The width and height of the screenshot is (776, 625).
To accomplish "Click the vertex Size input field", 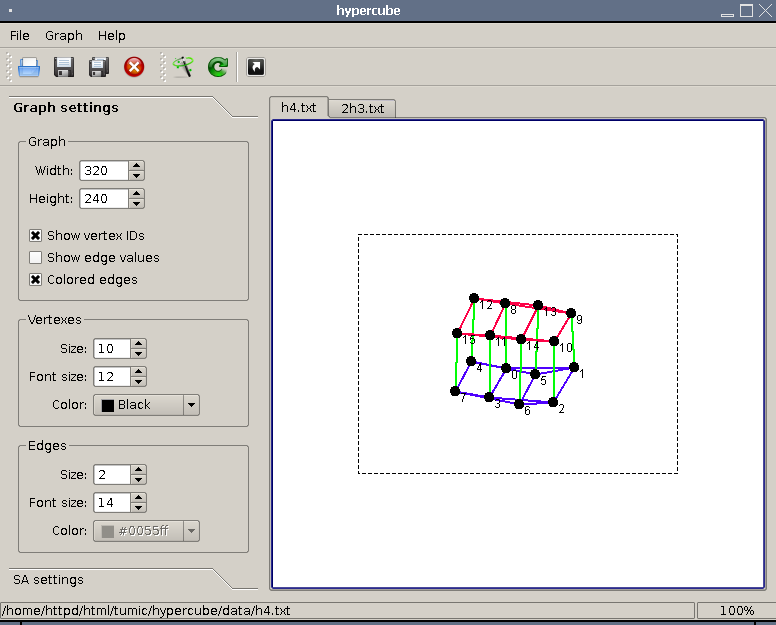I will (112, 349).
